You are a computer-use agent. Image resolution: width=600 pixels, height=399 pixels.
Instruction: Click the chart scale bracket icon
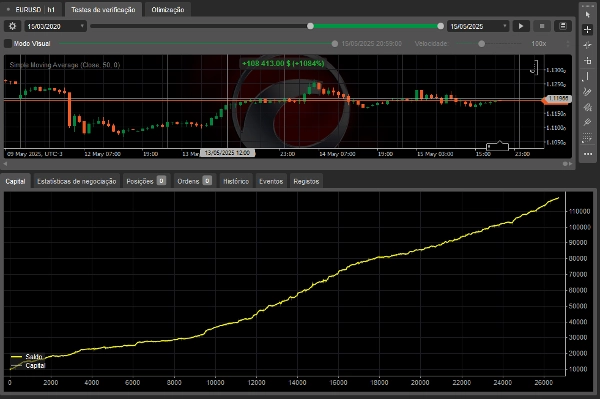coord(534,68)
